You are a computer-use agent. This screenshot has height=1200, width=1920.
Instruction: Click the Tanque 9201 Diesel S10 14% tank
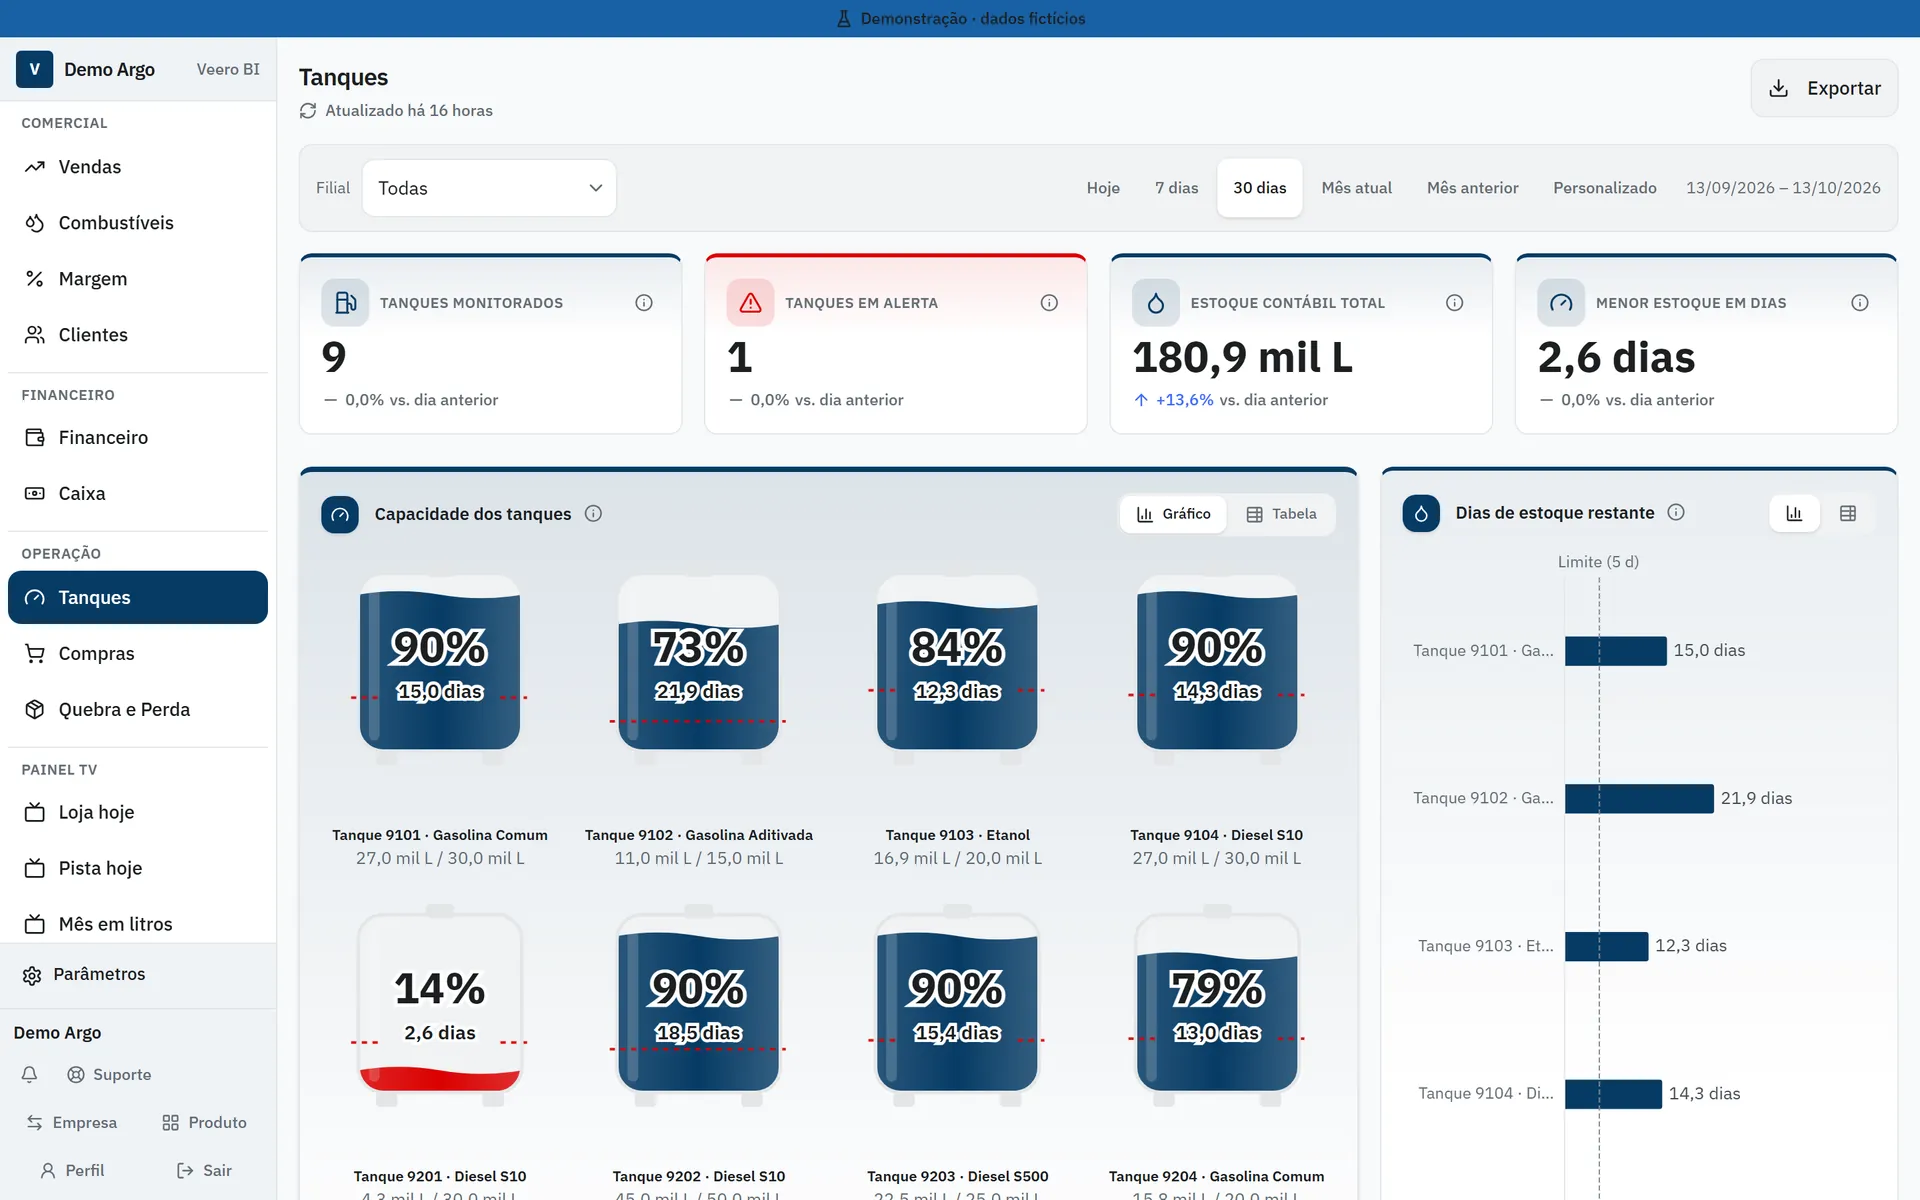440,1007
